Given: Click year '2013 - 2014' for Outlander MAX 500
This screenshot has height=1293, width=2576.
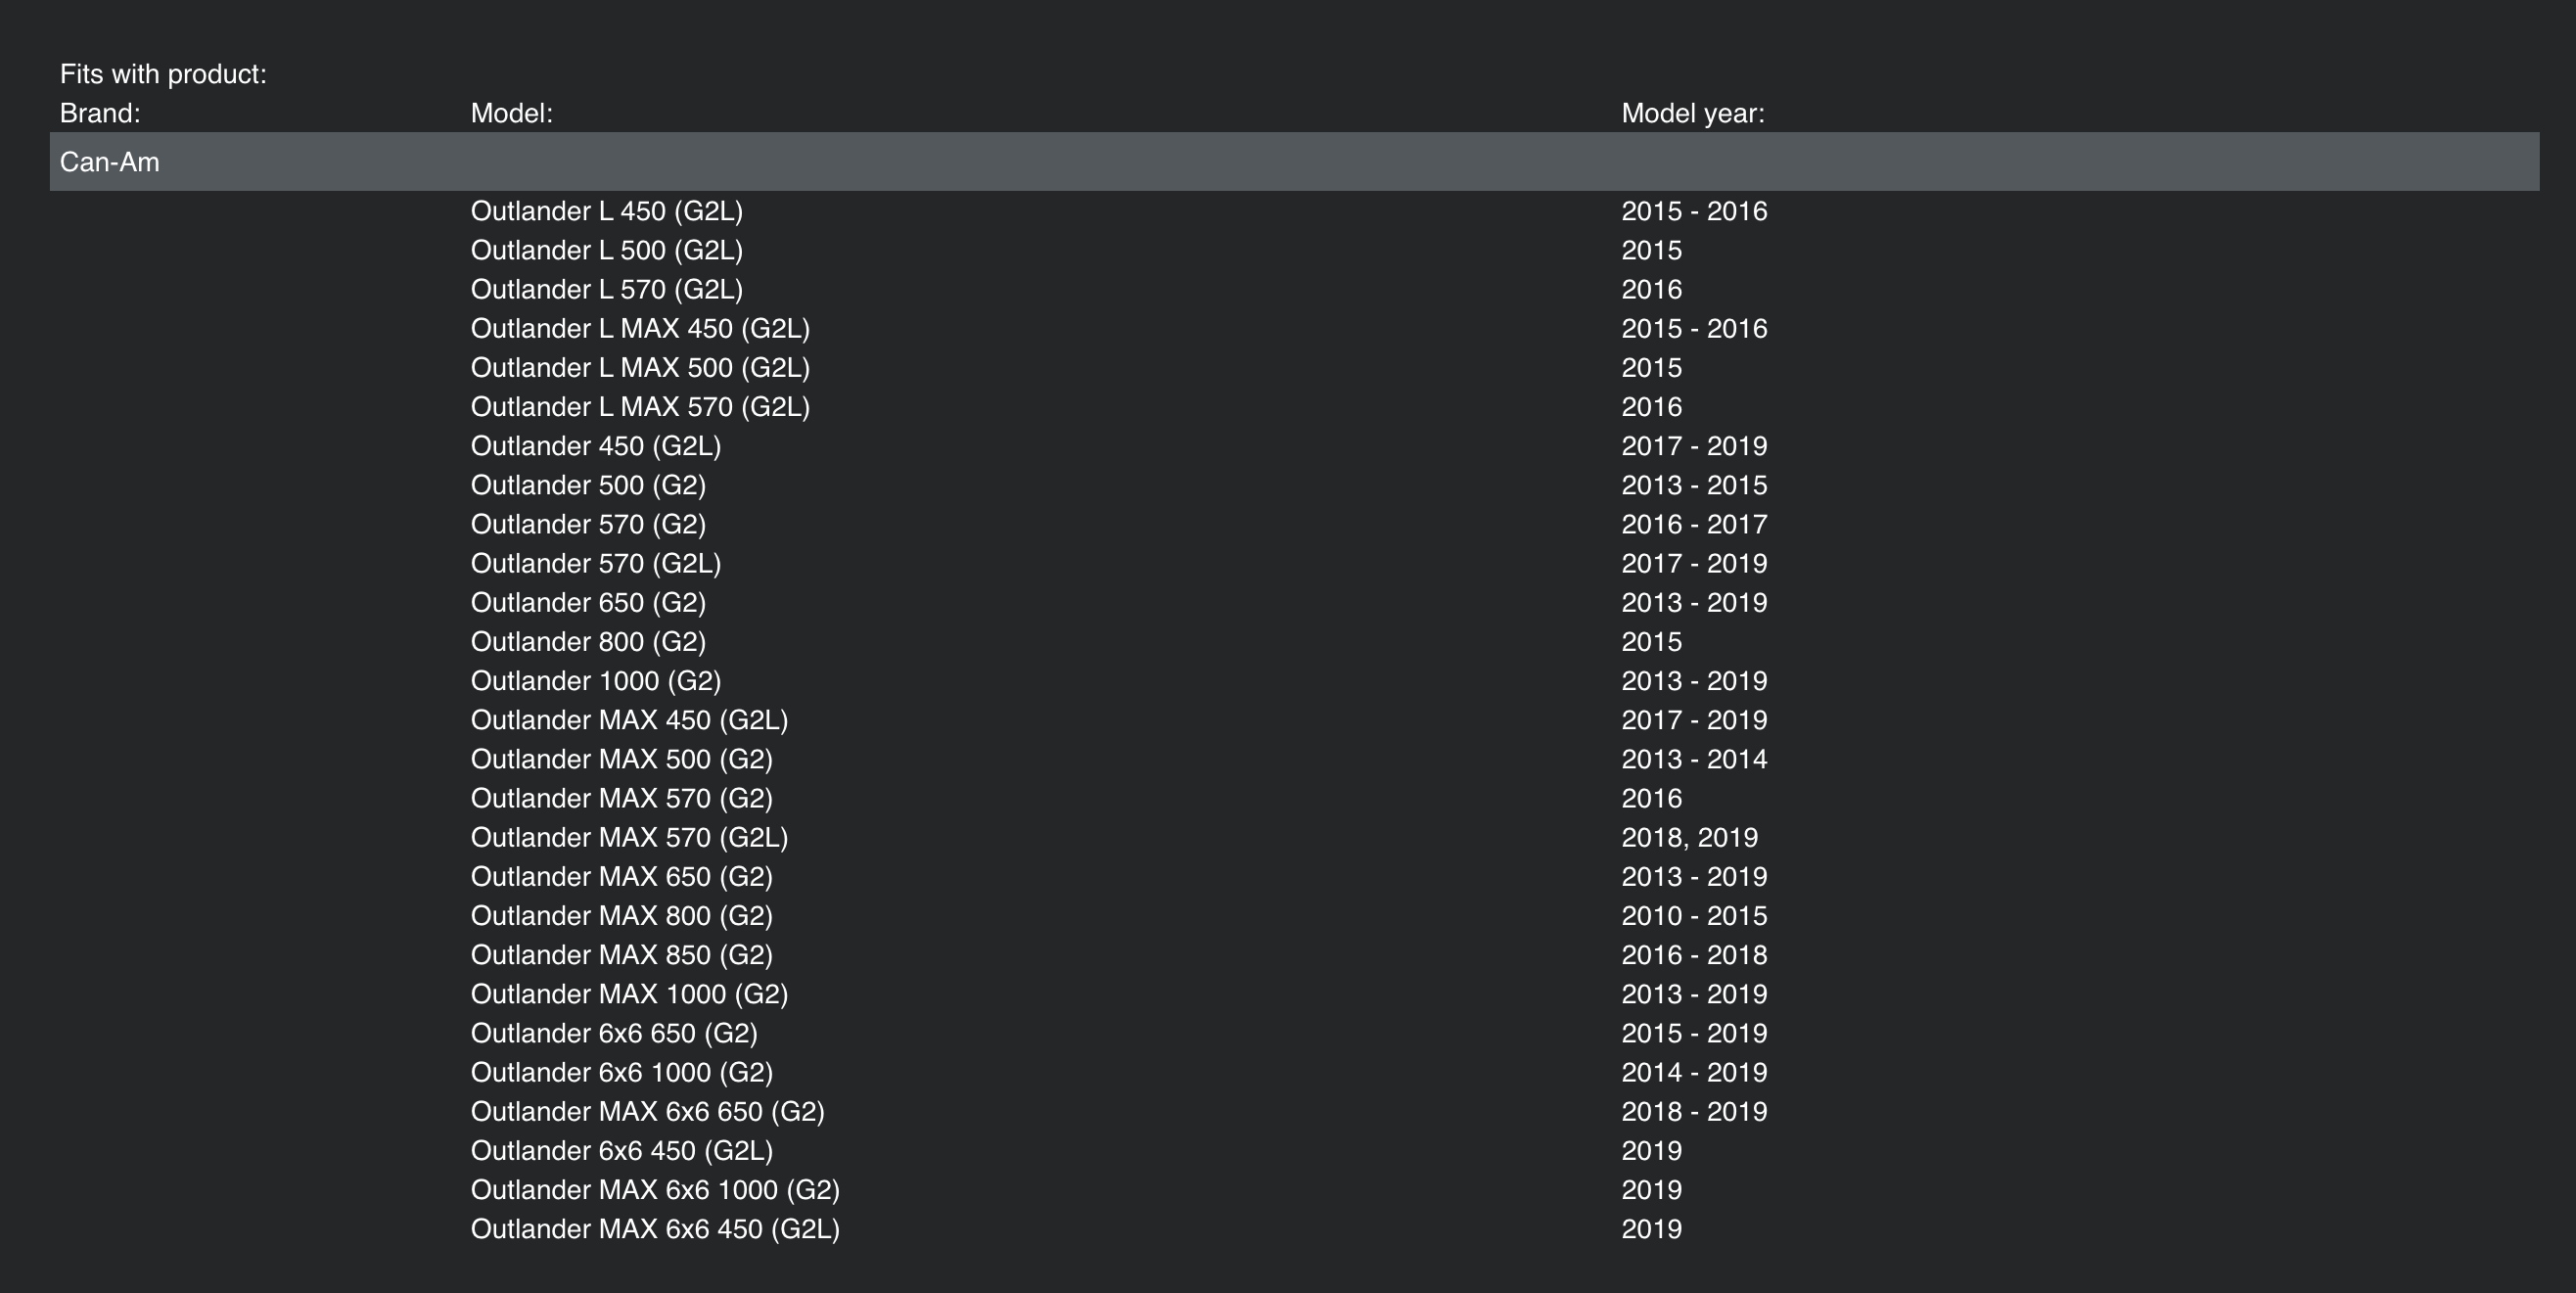Looking at the screenshot, I should click(x=1694, y=759).
